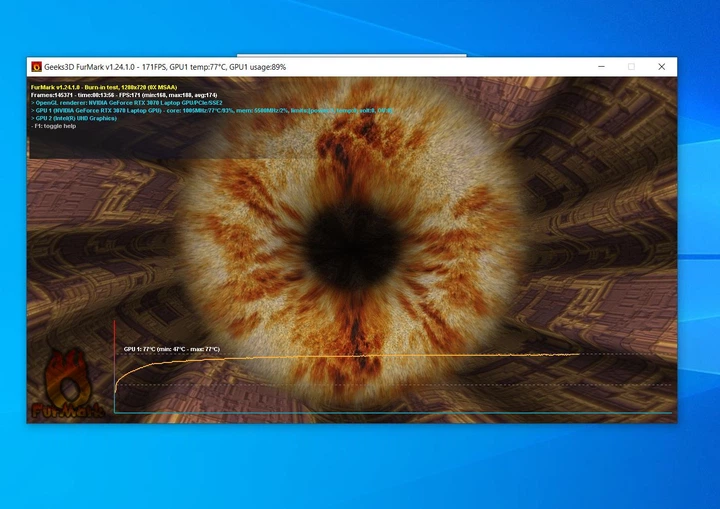Click the FurMark window title text
The height and width of the screenshot is (509, 720).
(165, 67)
